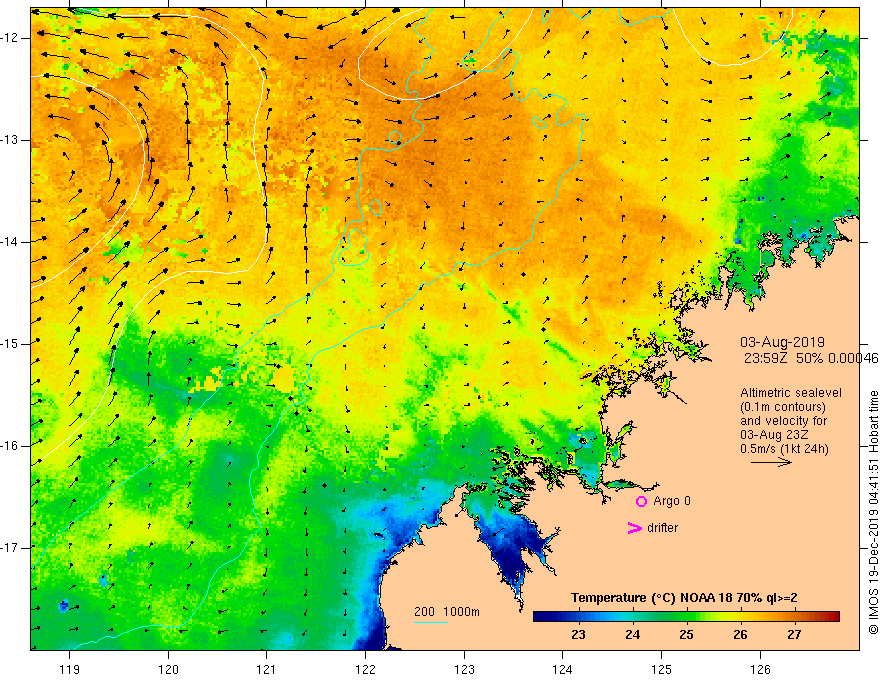Click the 123 longitude axis label
880x680 pixels.
click(x=464, y=669)
